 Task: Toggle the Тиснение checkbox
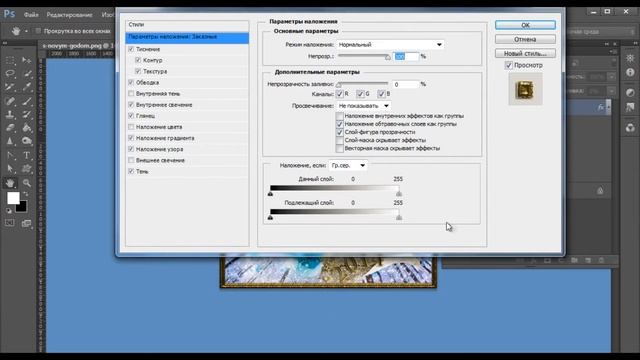(x=131, y=49)
